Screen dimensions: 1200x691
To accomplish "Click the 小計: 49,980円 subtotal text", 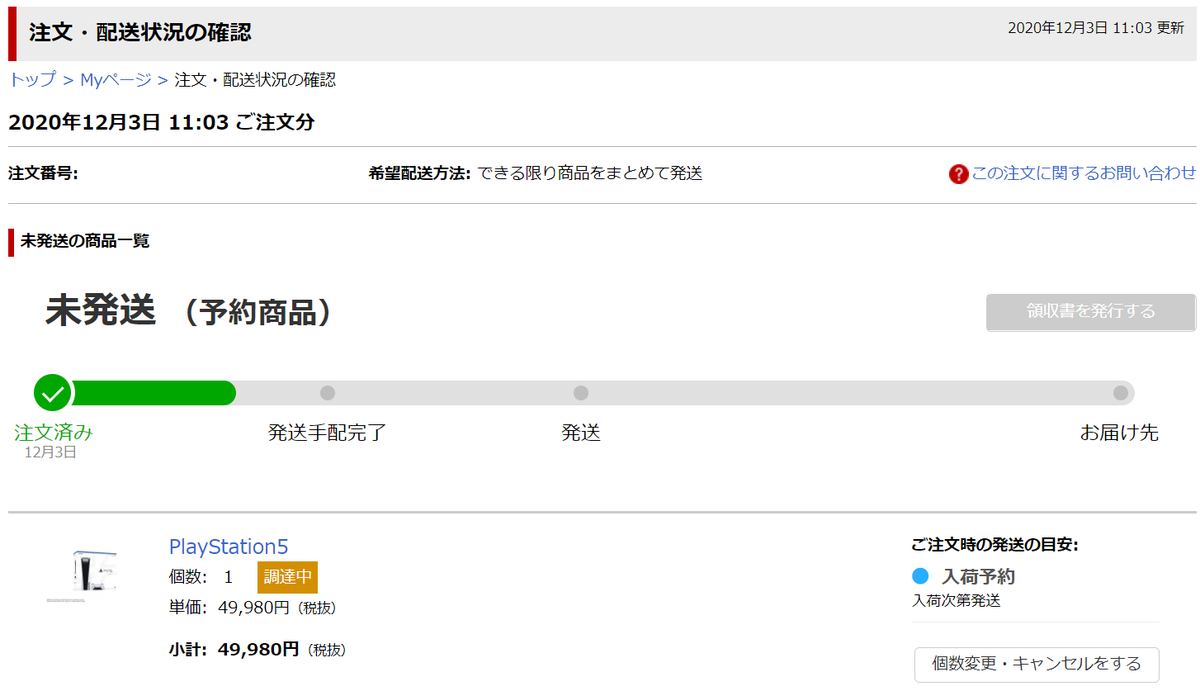I will [257, 650].
